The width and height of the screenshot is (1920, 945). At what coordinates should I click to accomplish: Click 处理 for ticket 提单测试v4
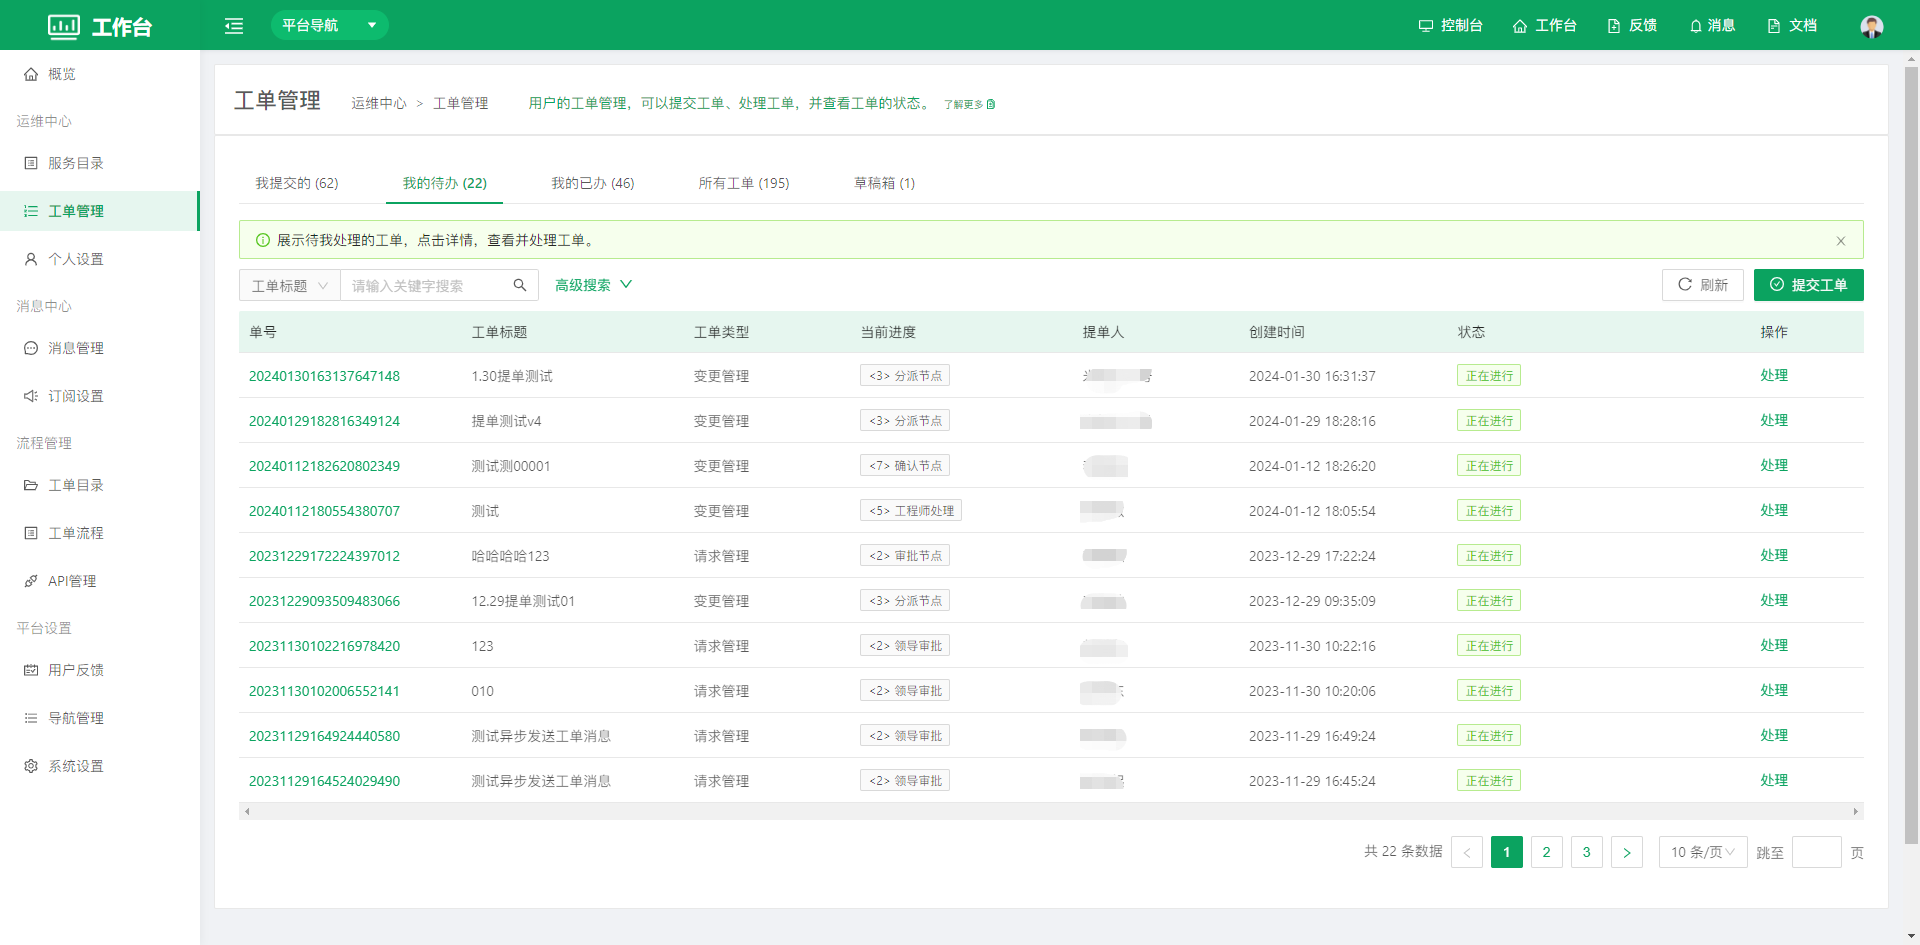coord(1774,420)
